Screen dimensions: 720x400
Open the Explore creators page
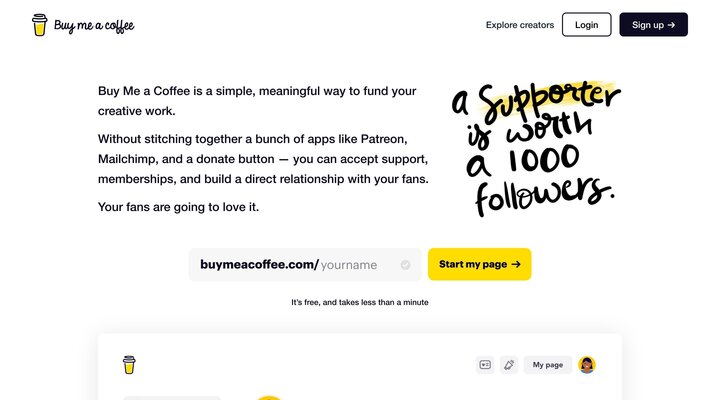pos(519,25)
